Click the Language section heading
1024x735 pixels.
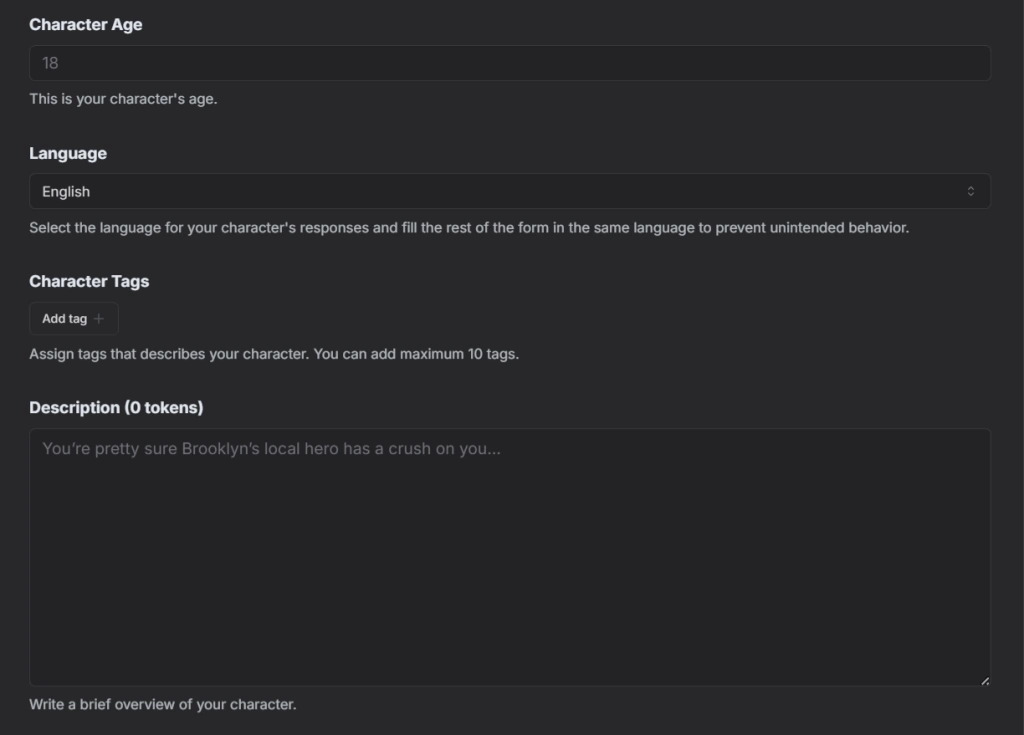coord(66,153)
